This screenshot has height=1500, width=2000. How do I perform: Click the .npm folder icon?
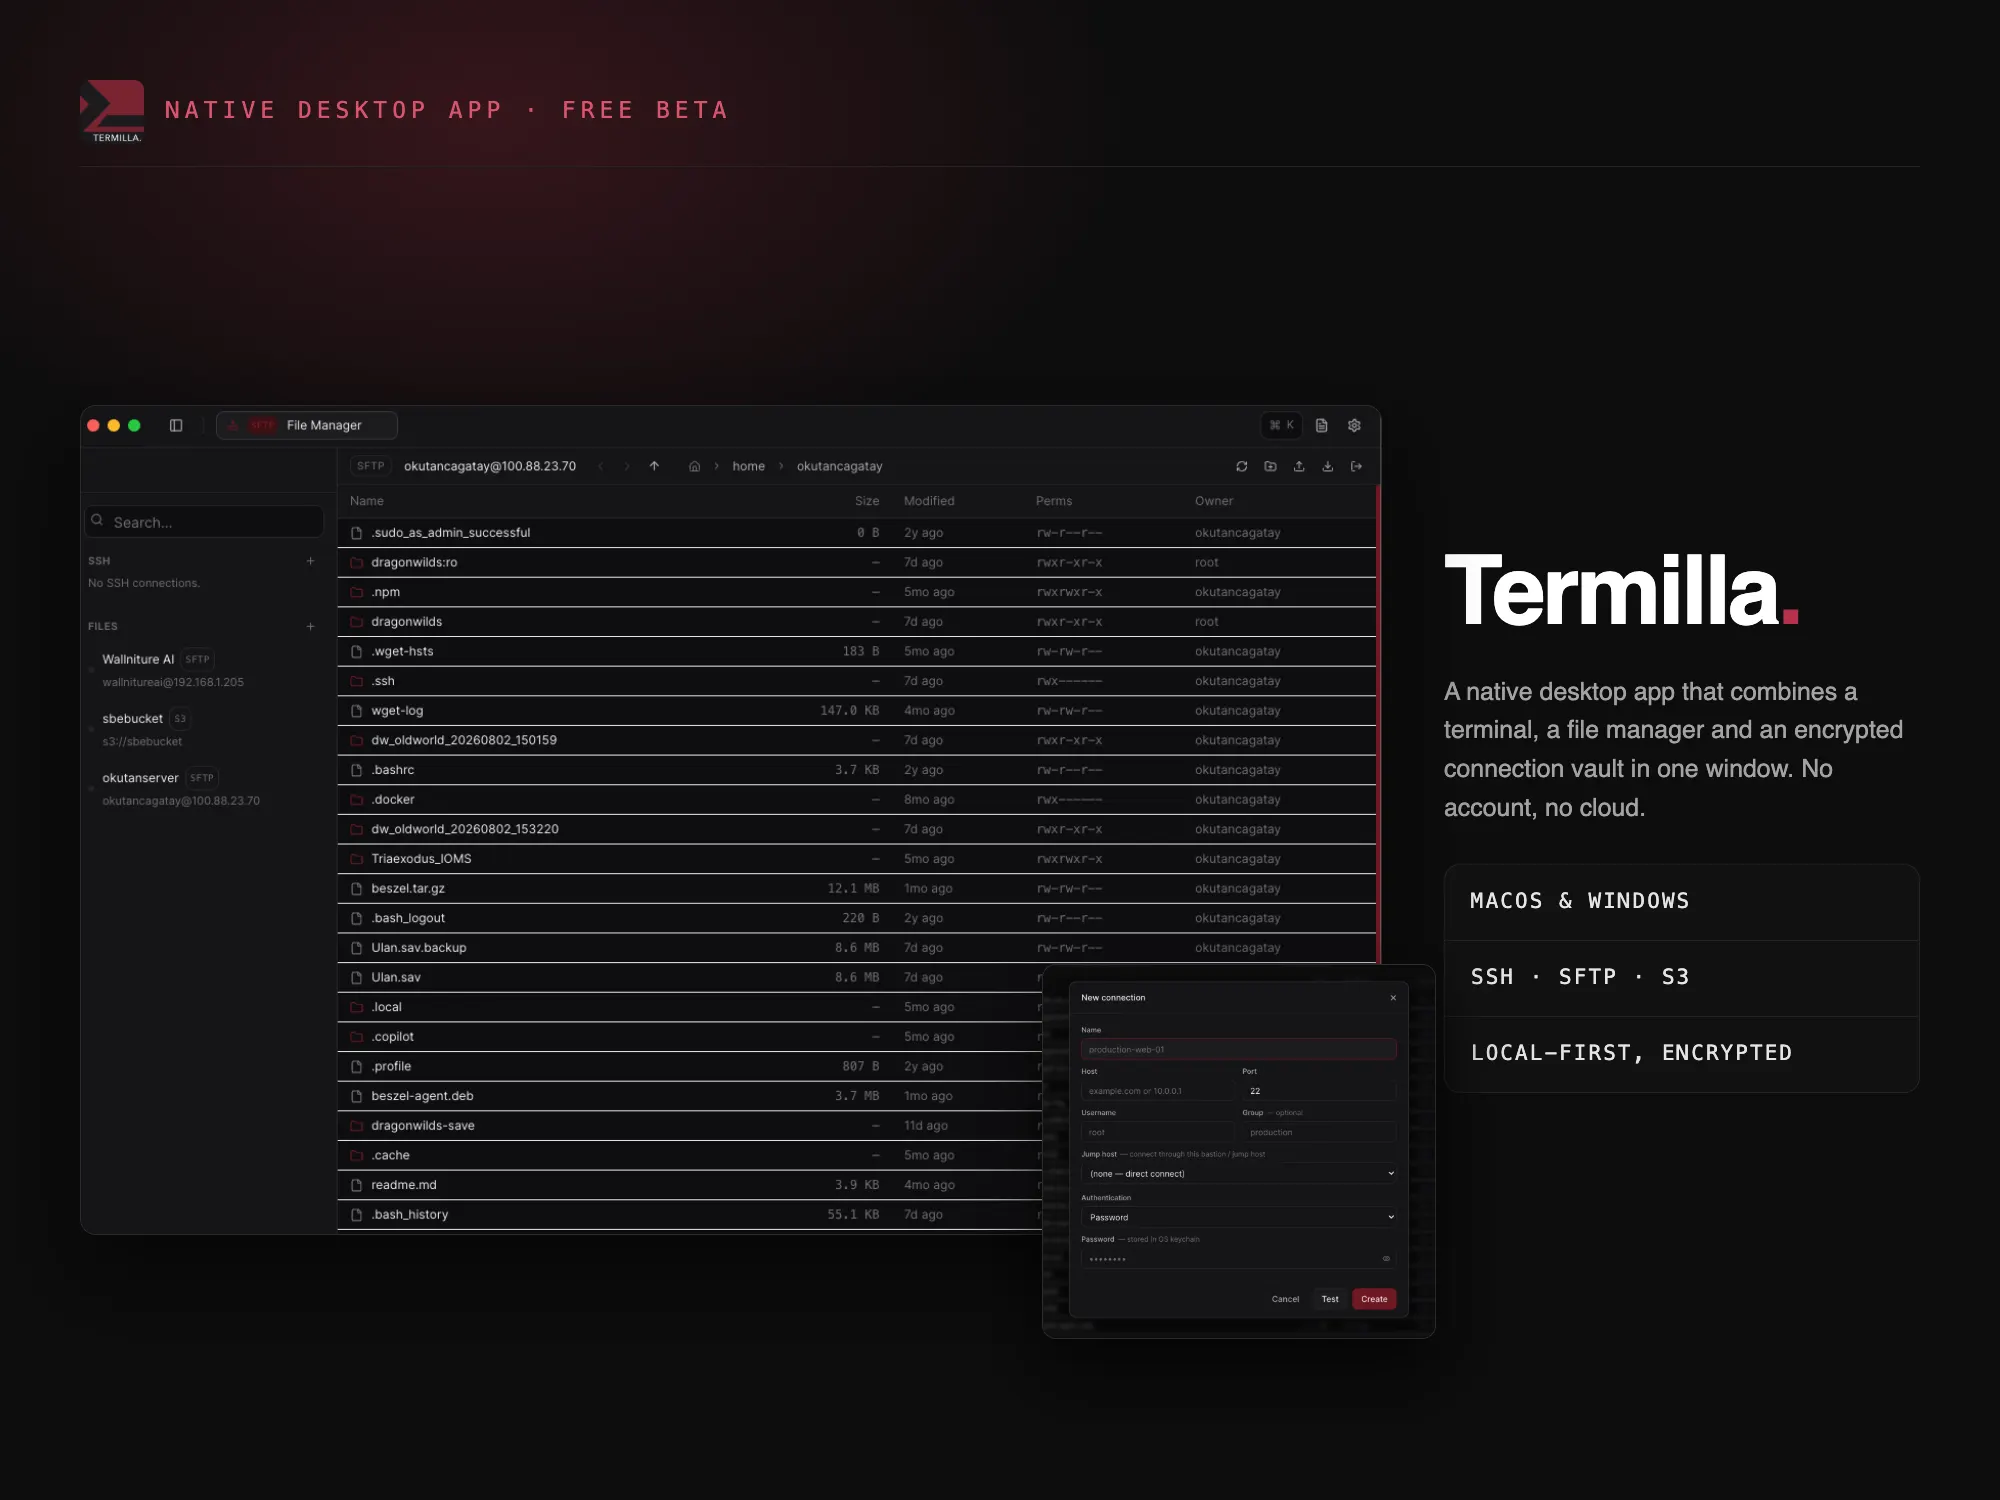(x=356, y=592)
